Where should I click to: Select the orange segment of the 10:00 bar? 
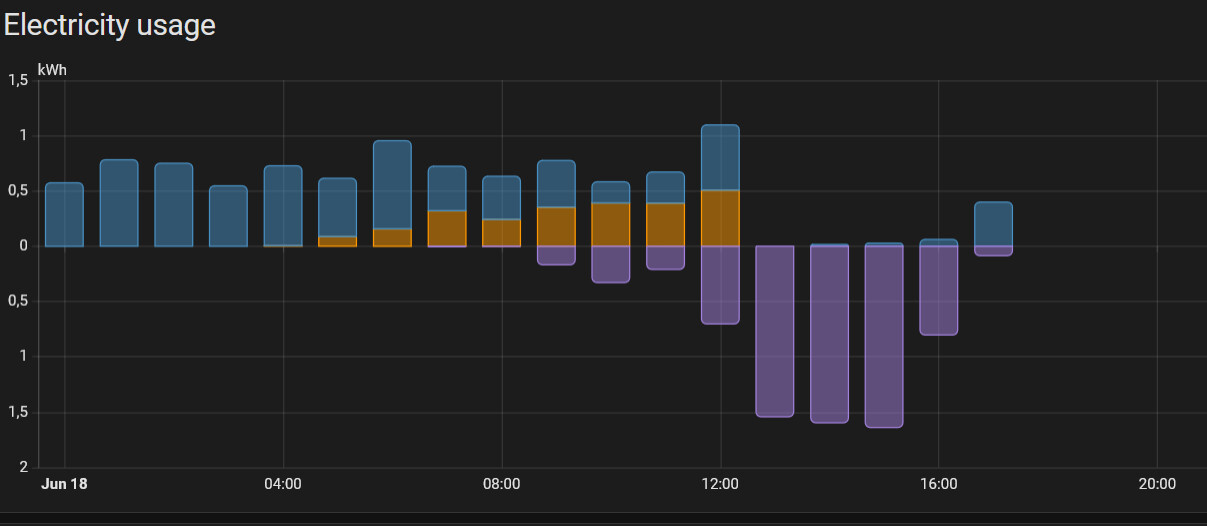pyautogui.click(x=611, y=224)
